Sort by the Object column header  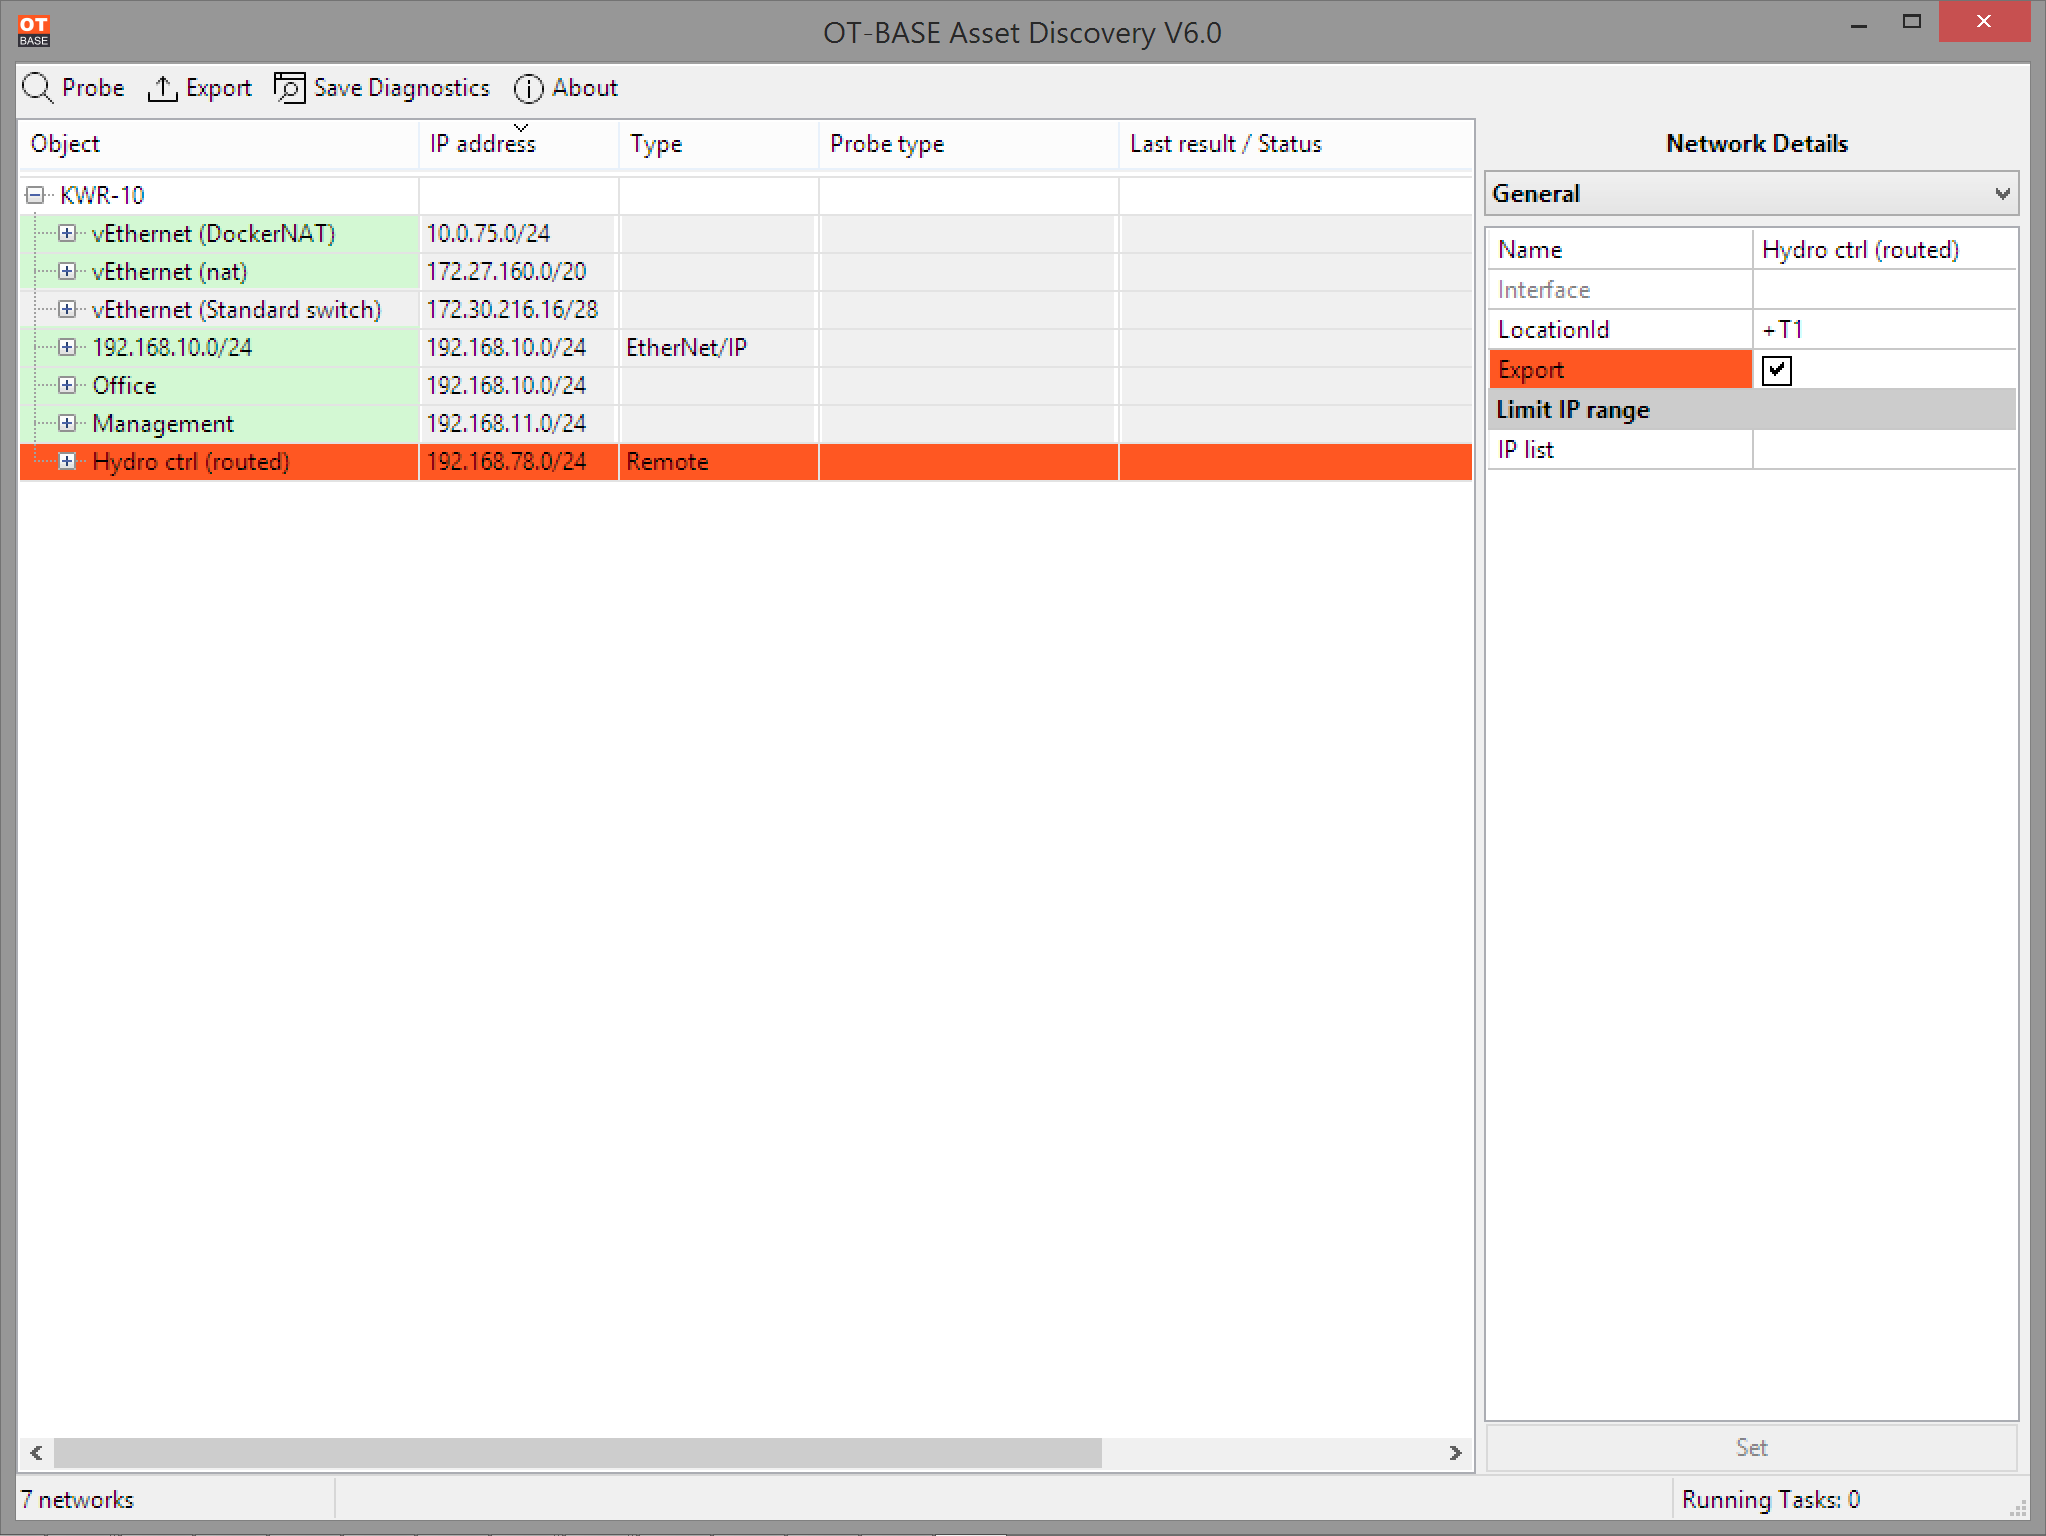[218, 144]
